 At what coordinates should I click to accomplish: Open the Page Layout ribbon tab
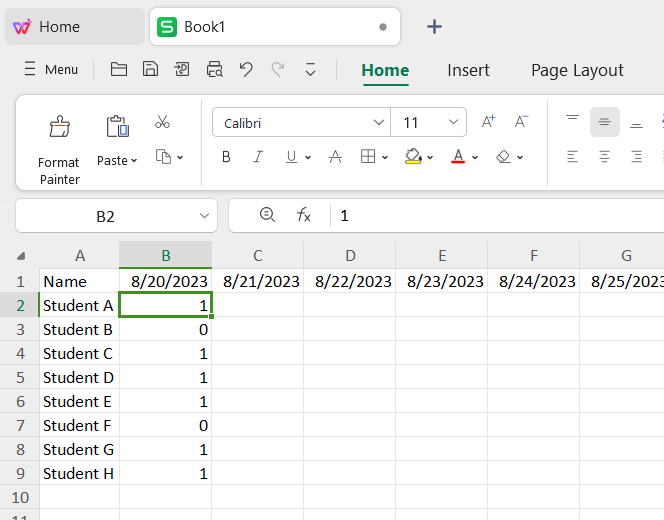tap(577, 70)
